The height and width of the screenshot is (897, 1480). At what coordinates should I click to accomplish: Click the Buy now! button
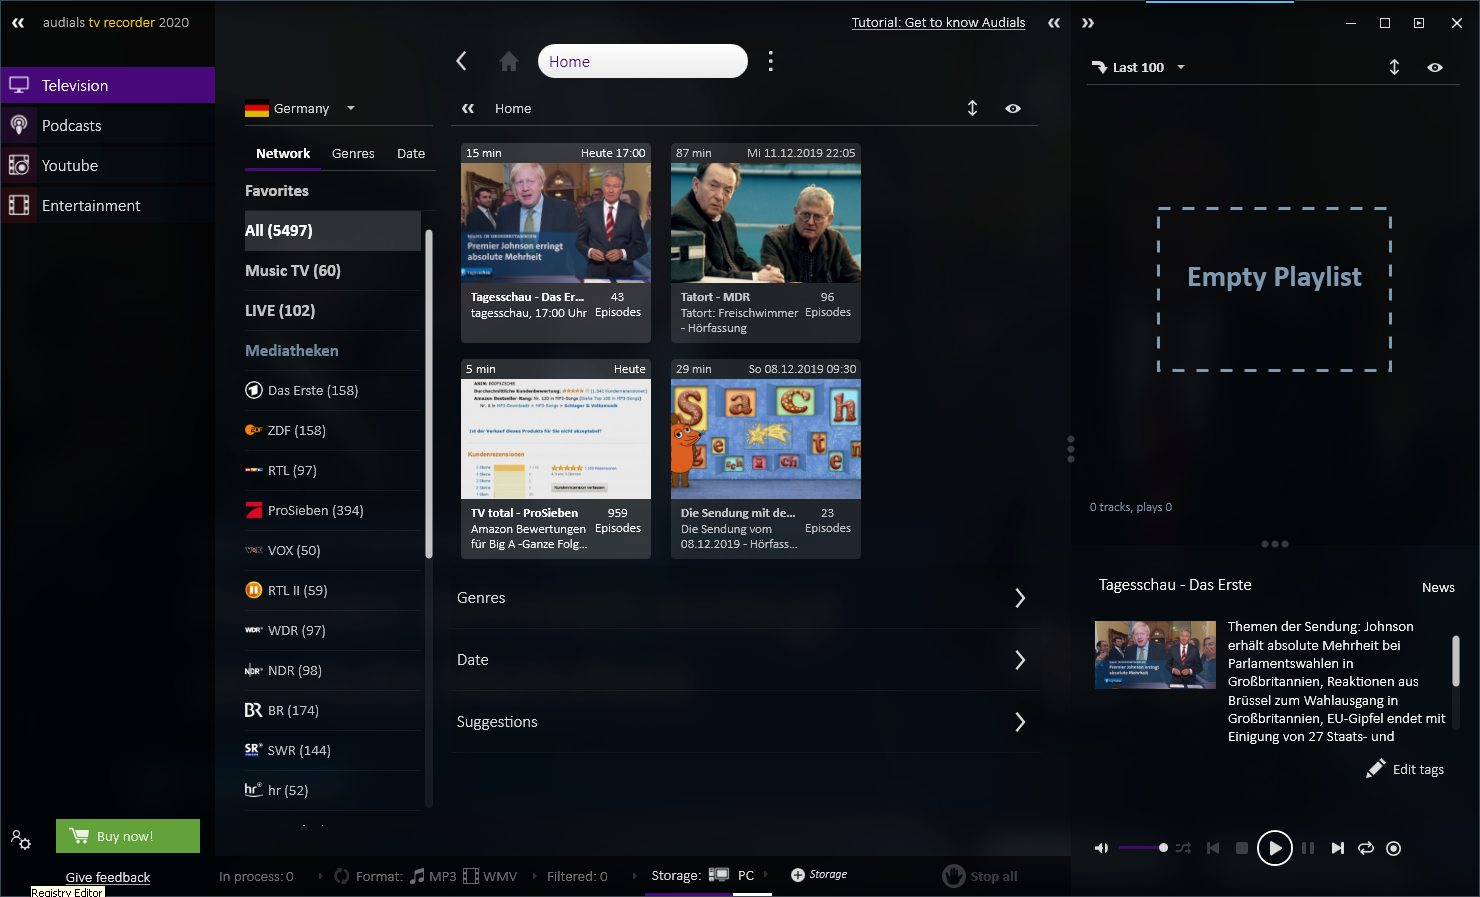(x=128, y=836)
